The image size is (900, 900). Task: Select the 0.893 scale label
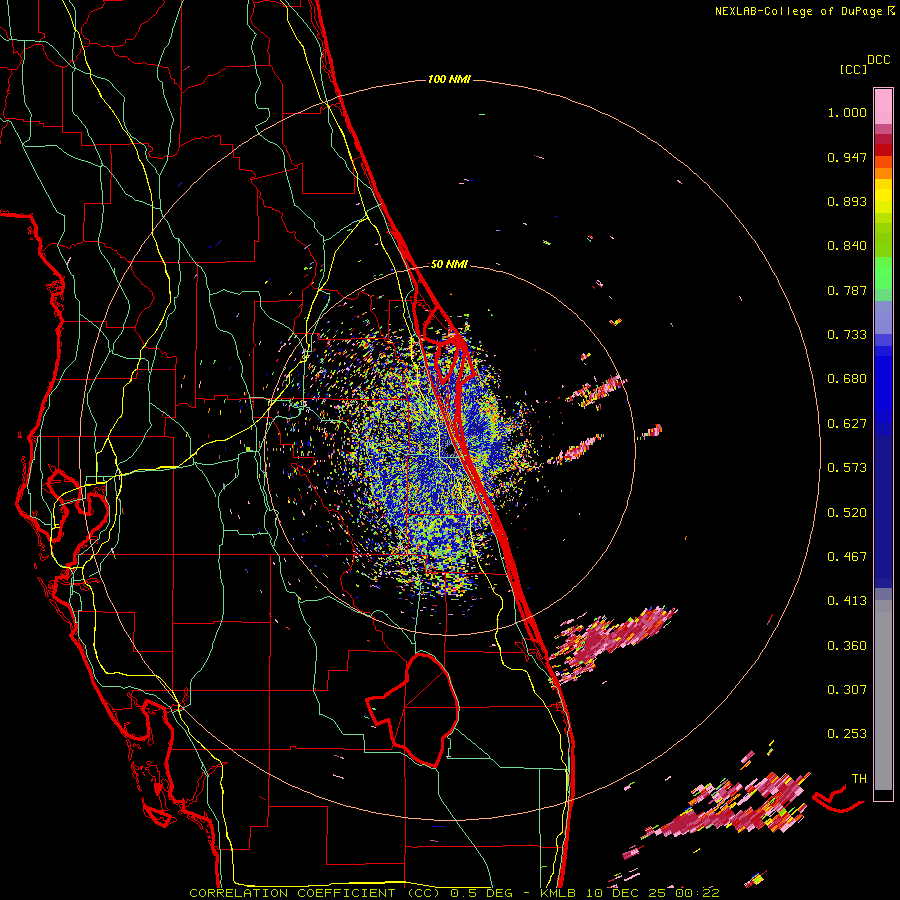click(x=847, y=201)
